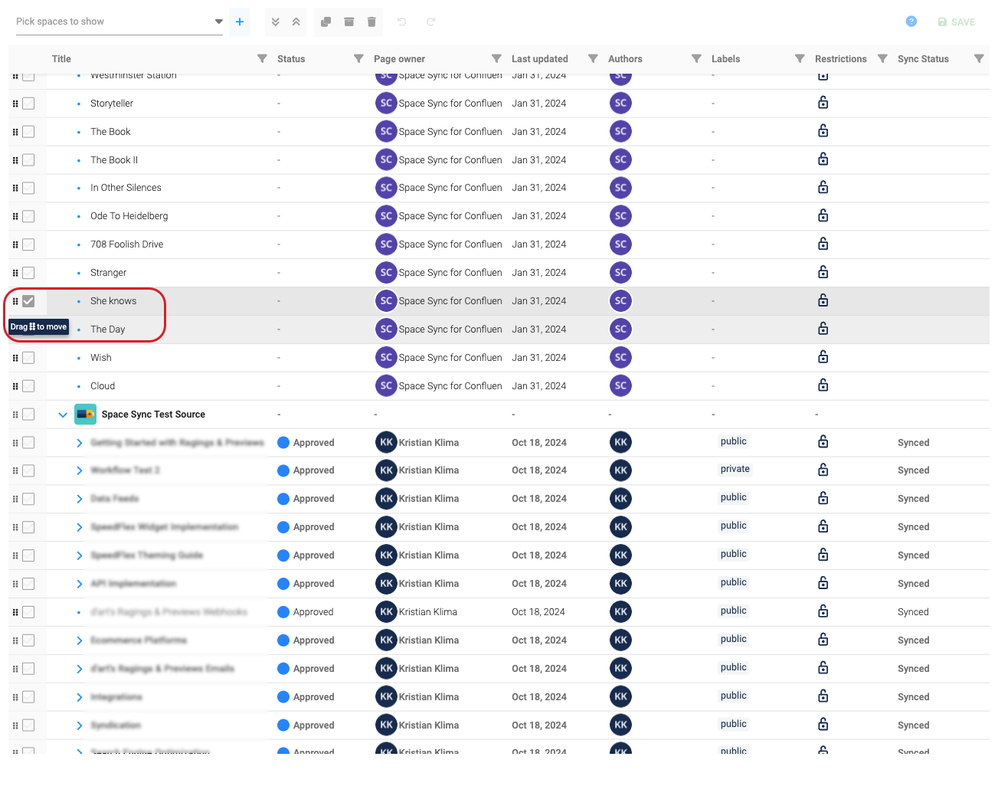Open the Pick spaces to show dropdown
Image resolution: width=998 pixels, height=803 pixels.
[120, 22]
